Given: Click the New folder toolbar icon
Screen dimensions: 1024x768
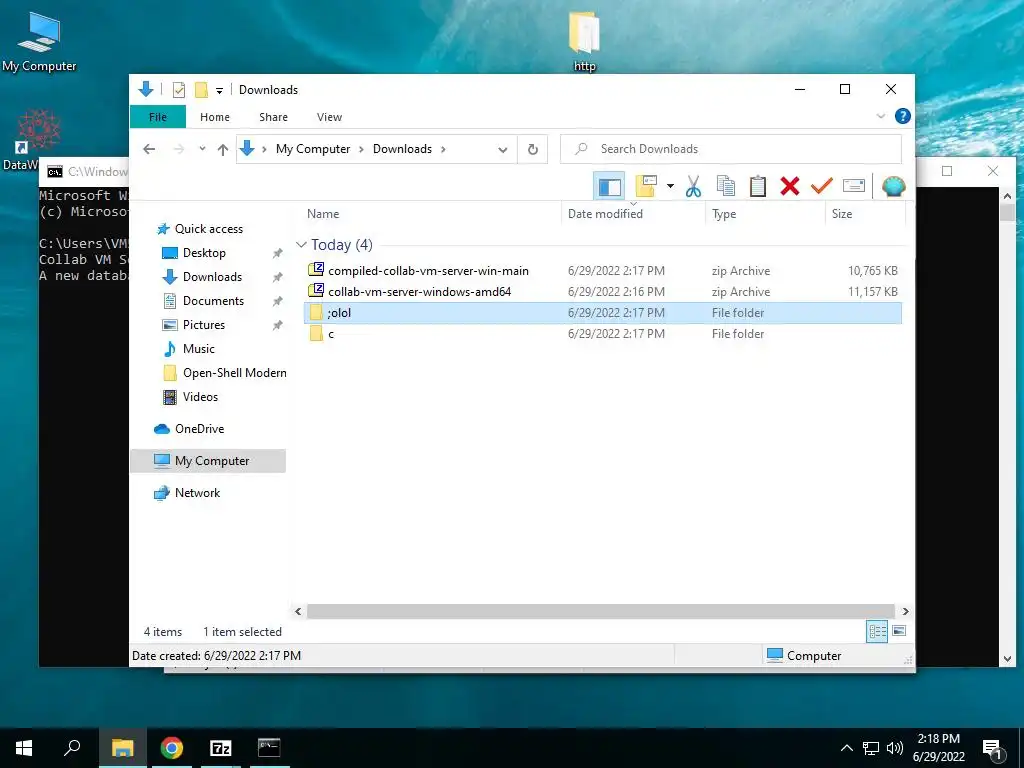Looking at the screenshot, I should click(646, 186).
